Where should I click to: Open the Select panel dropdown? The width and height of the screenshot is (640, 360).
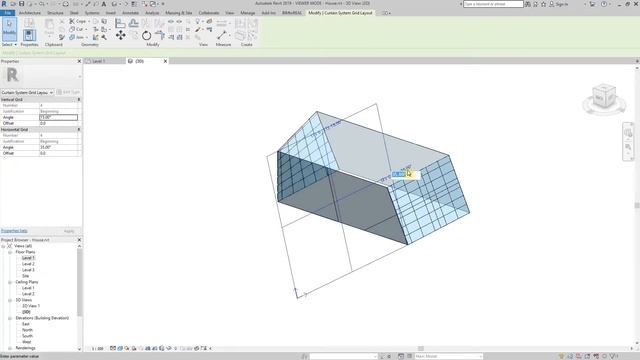click(9, 44)
